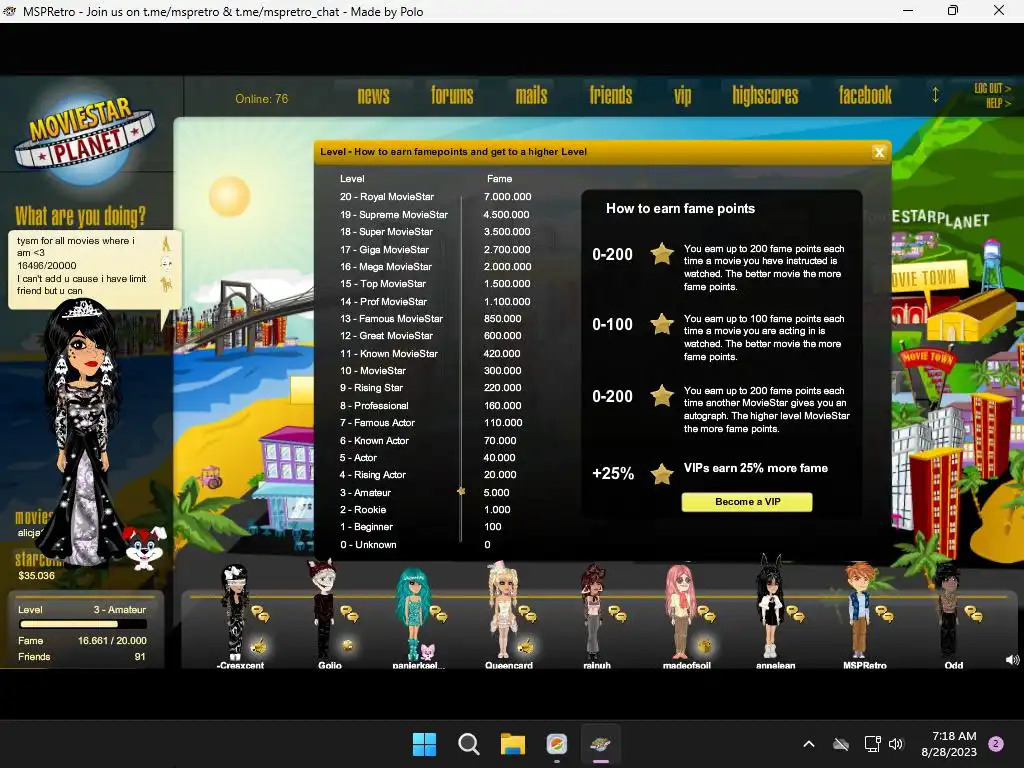Click the 'VIPs earn 25% more fame' text
This screenshot has width=1024, height=768.
coord(756,468)
